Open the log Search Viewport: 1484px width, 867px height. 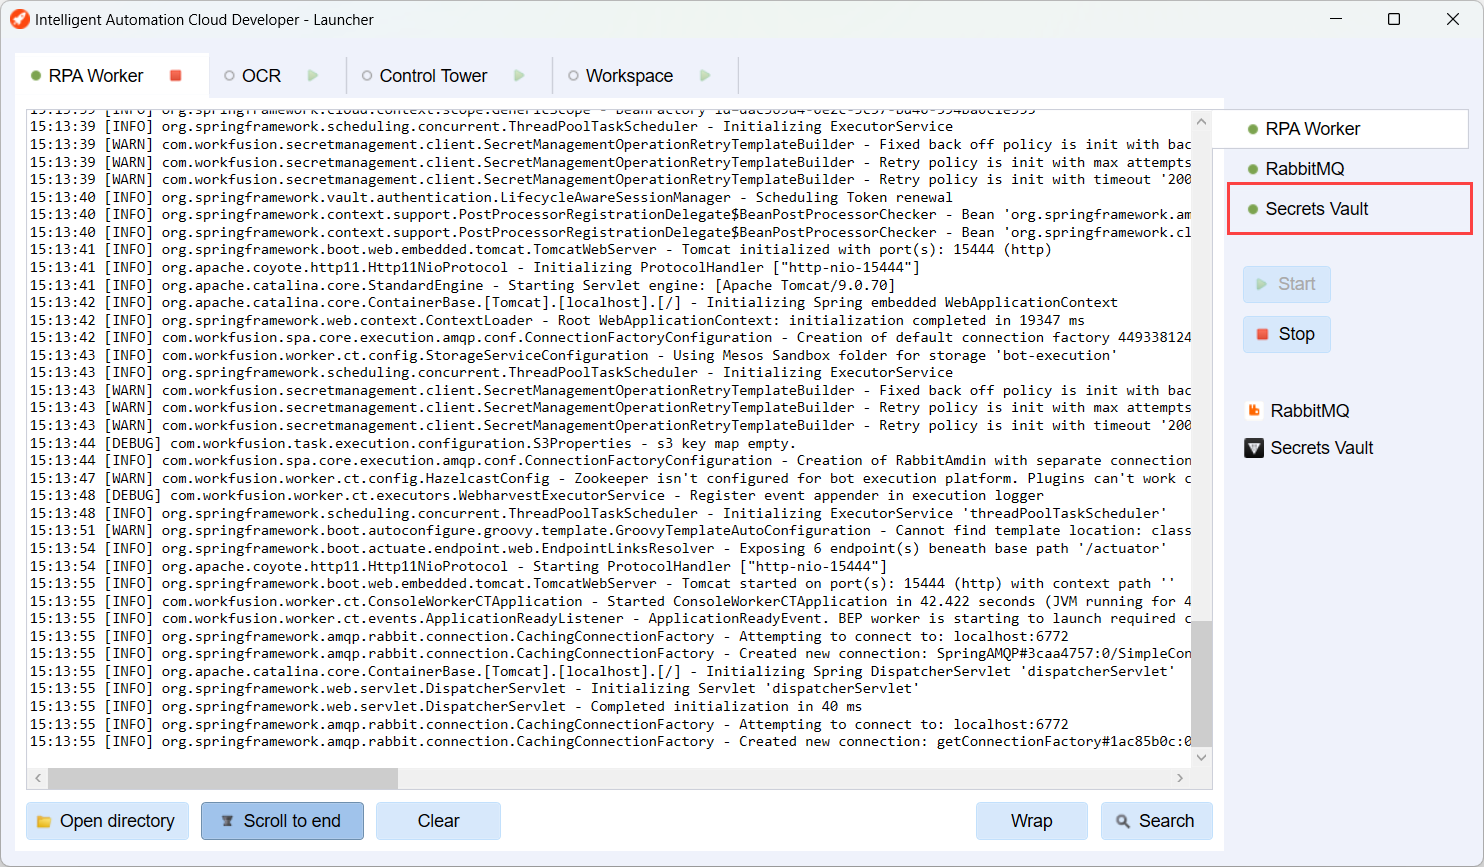click(1156, 821)
